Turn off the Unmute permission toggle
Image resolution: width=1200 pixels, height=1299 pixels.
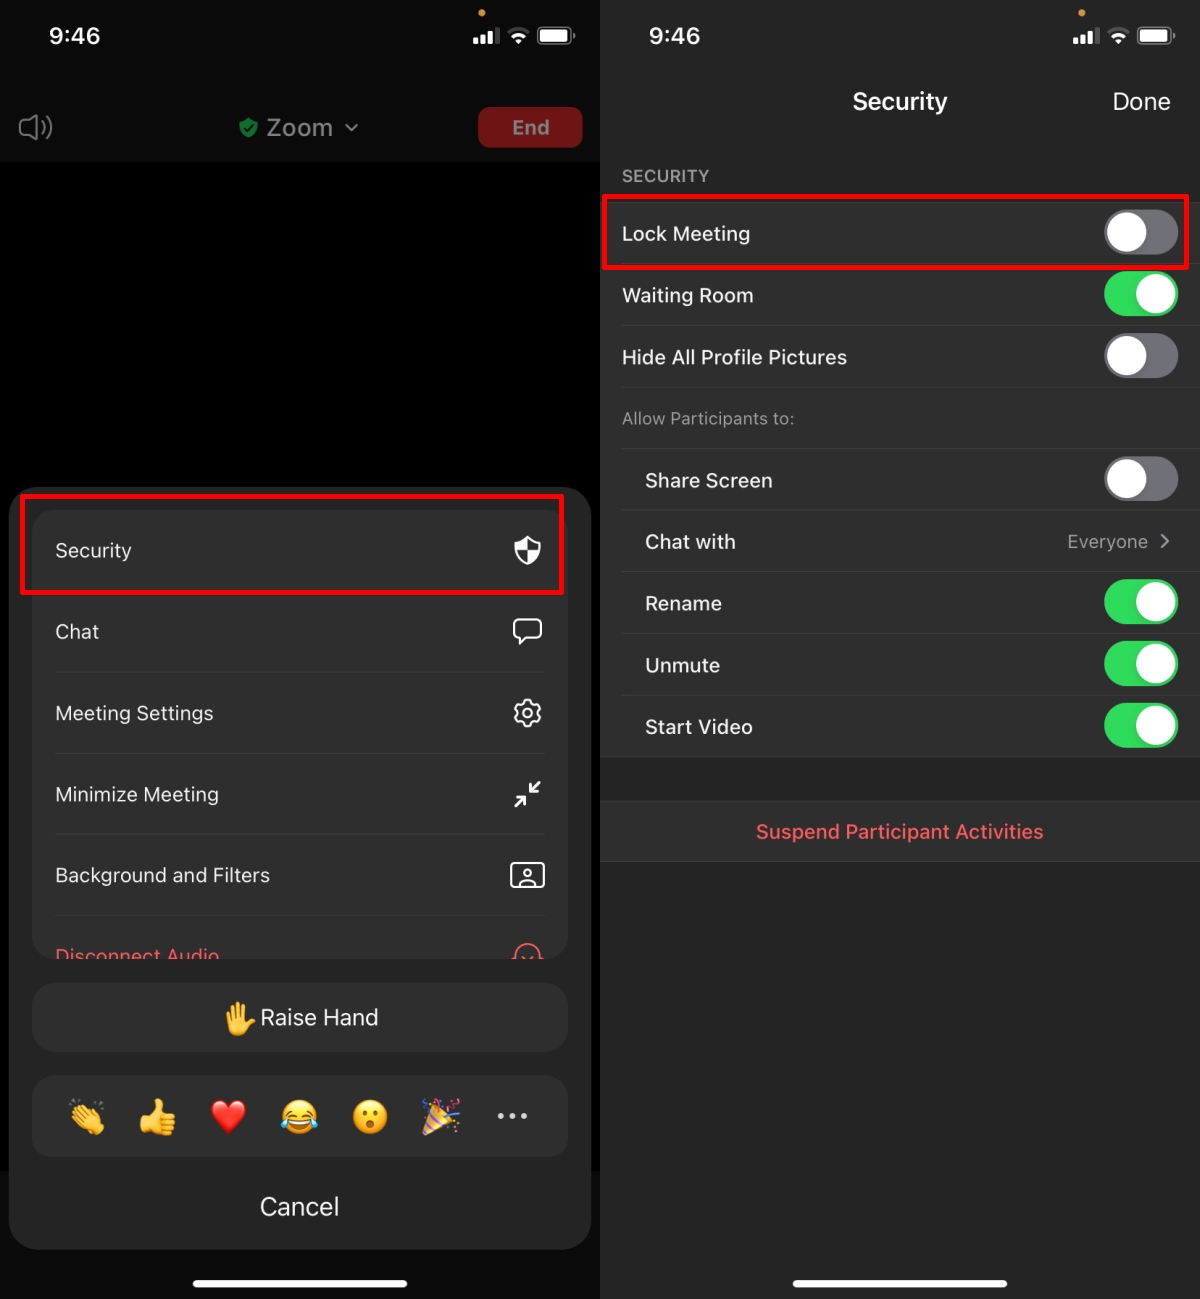[1141, 665]
